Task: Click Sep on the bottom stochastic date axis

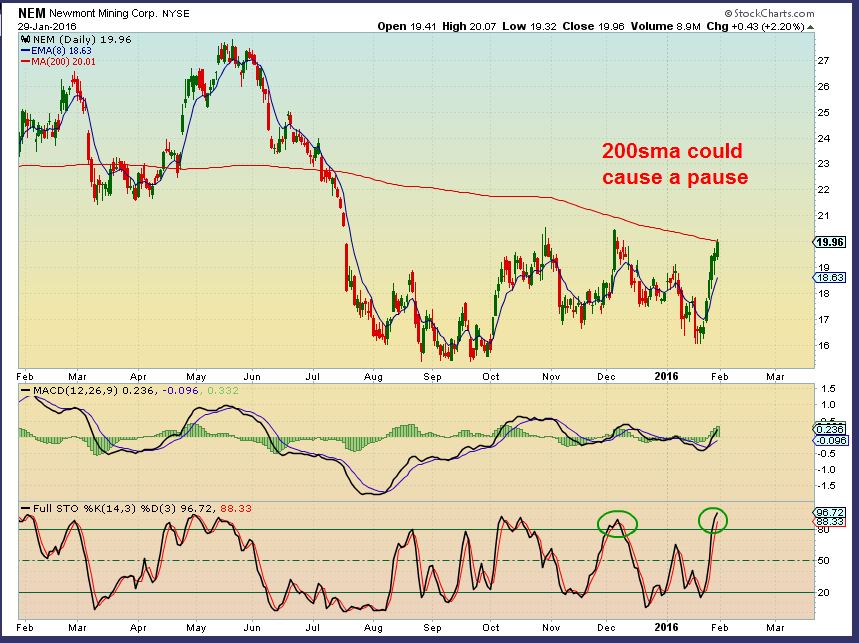Action: [432, 628]
